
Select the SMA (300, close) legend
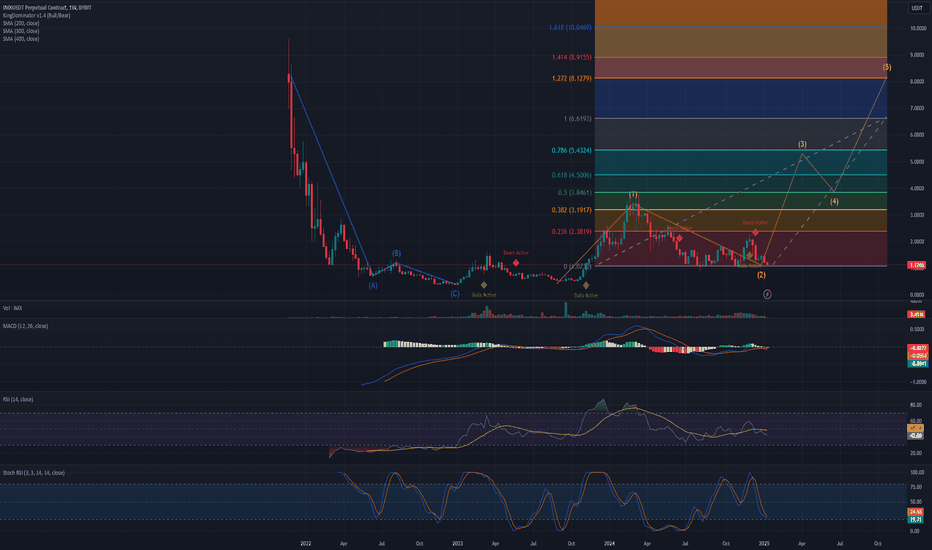click(21, 31)
